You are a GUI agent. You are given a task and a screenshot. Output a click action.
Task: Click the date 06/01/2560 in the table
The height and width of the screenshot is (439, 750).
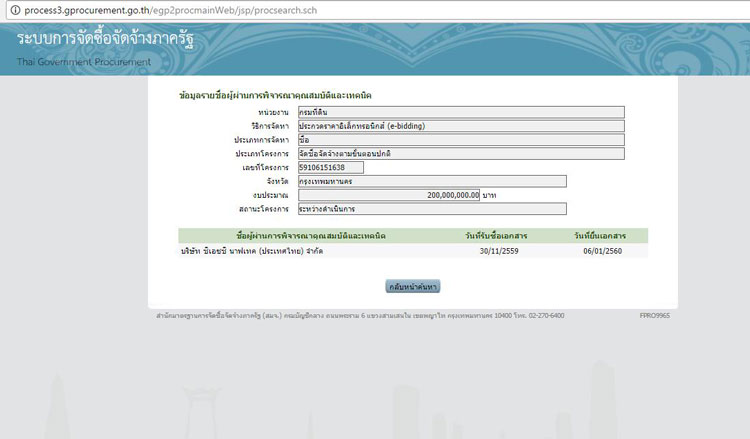coord(602,251)
